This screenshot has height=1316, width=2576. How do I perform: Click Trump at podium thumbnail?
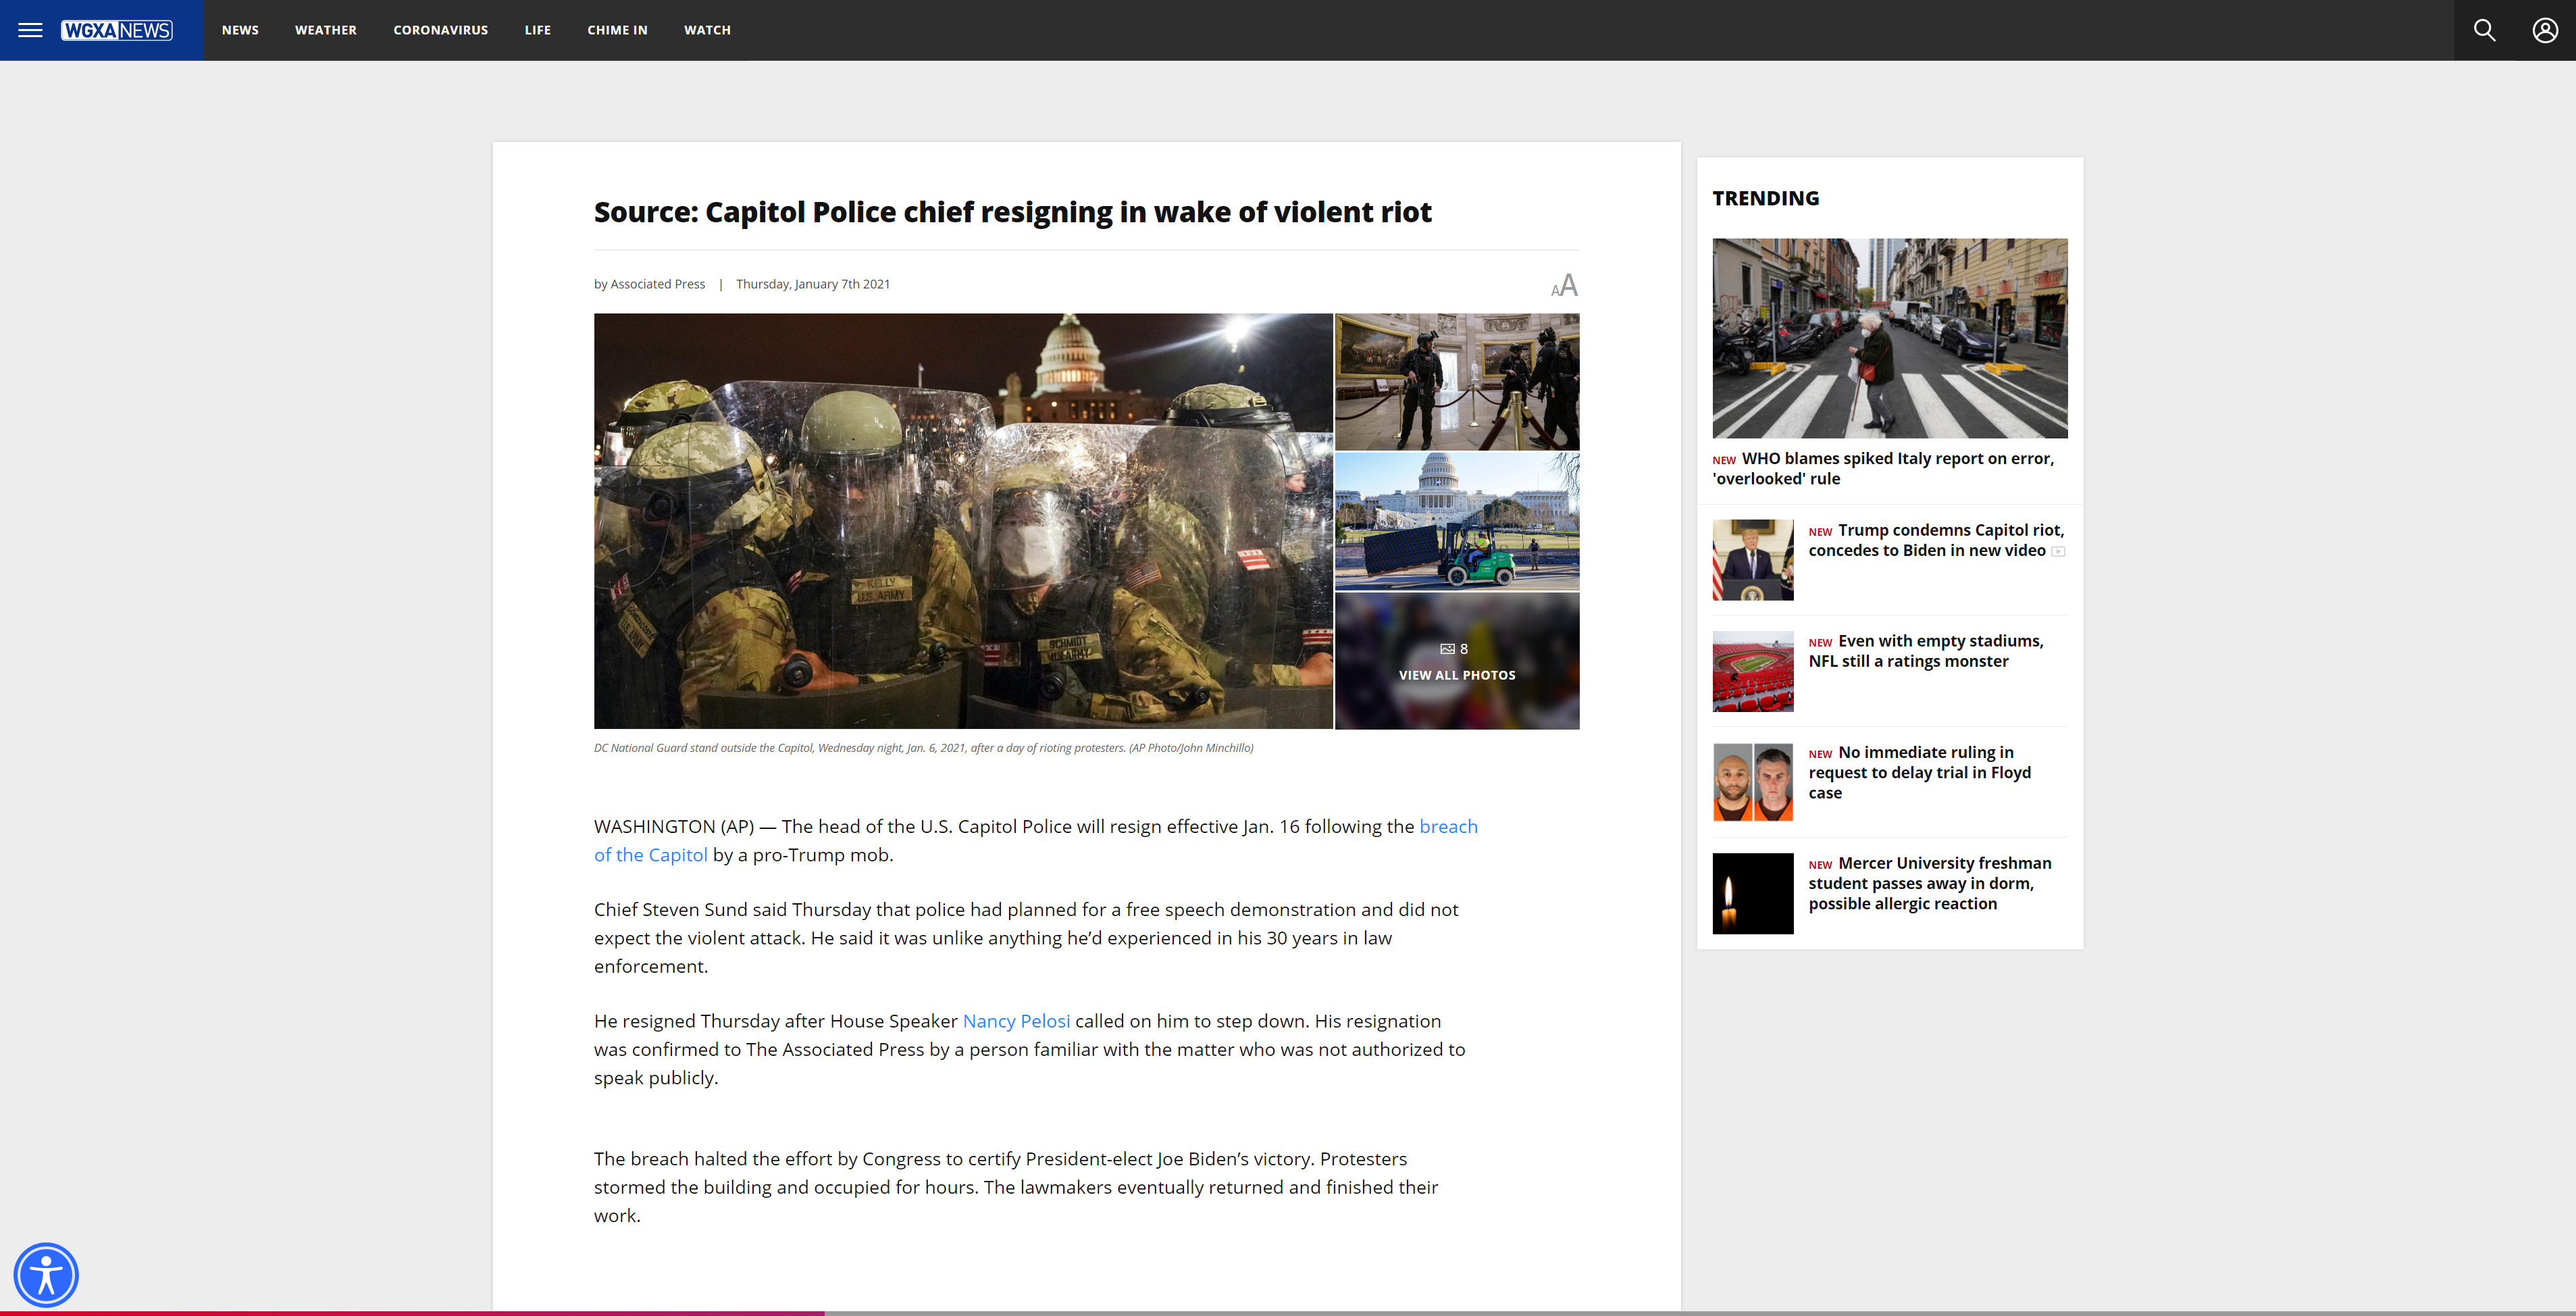click(1753, 560)
